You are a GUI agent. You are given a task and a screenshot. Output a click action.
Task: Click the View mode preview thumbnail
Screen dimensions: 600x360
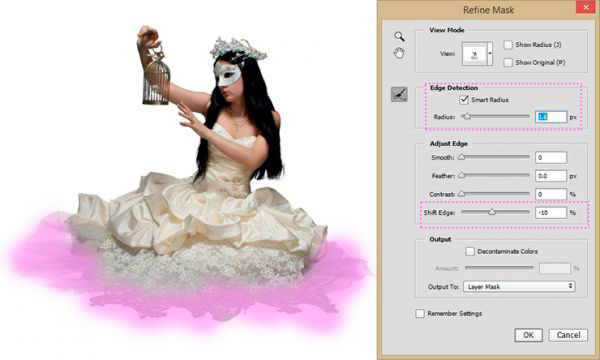pyautogui.click(x=474, y=54)
